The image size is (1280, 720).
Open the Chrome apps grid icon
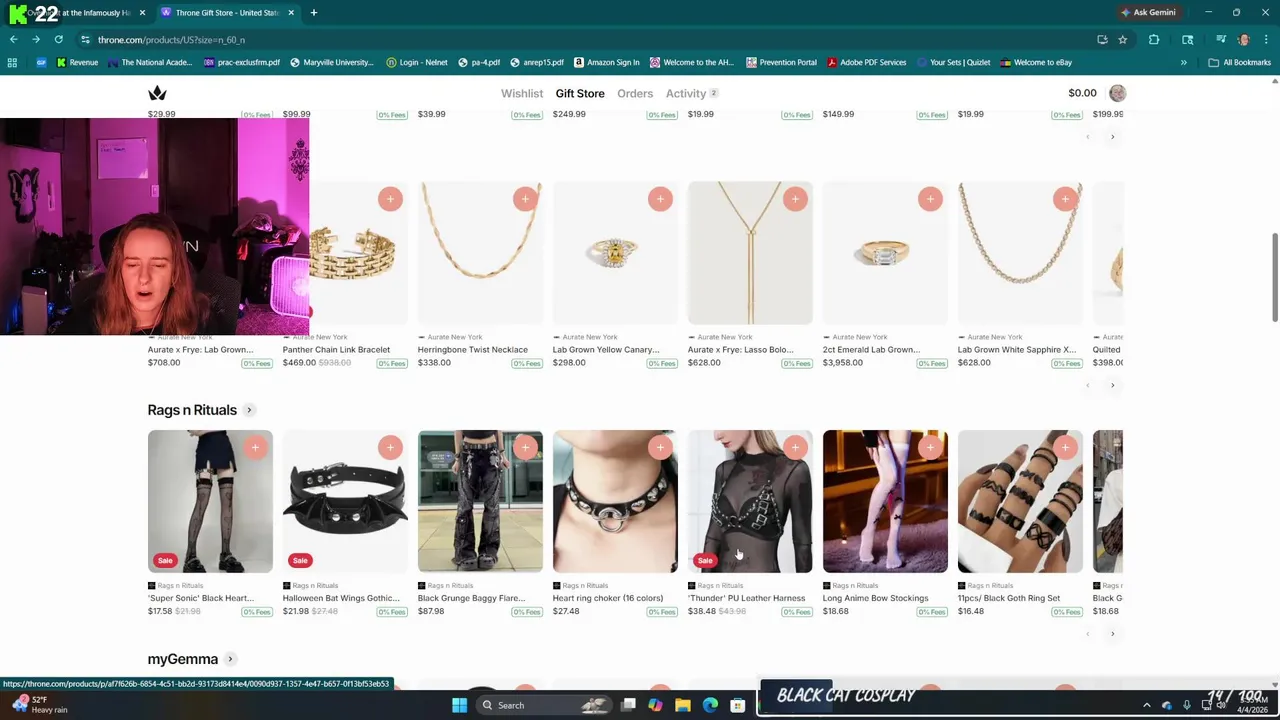(12, 62)
